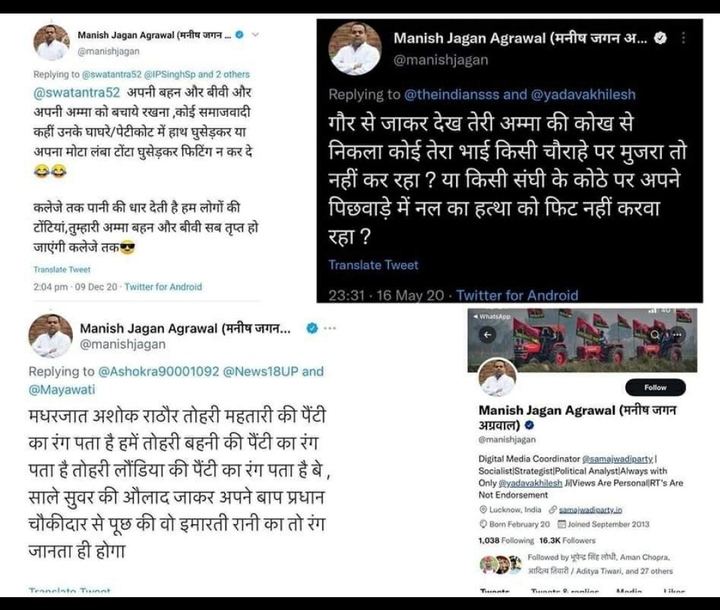Click the back arrow on the profile header

488,334
